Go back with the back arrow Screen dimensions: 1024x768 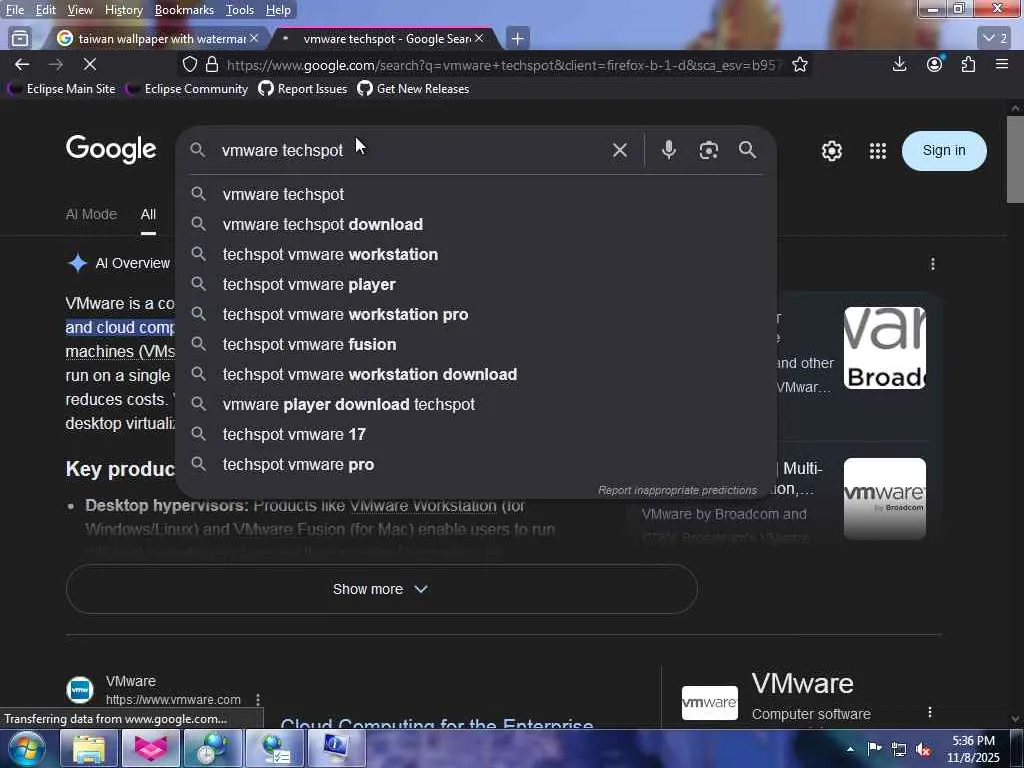[x=22, y=64]
